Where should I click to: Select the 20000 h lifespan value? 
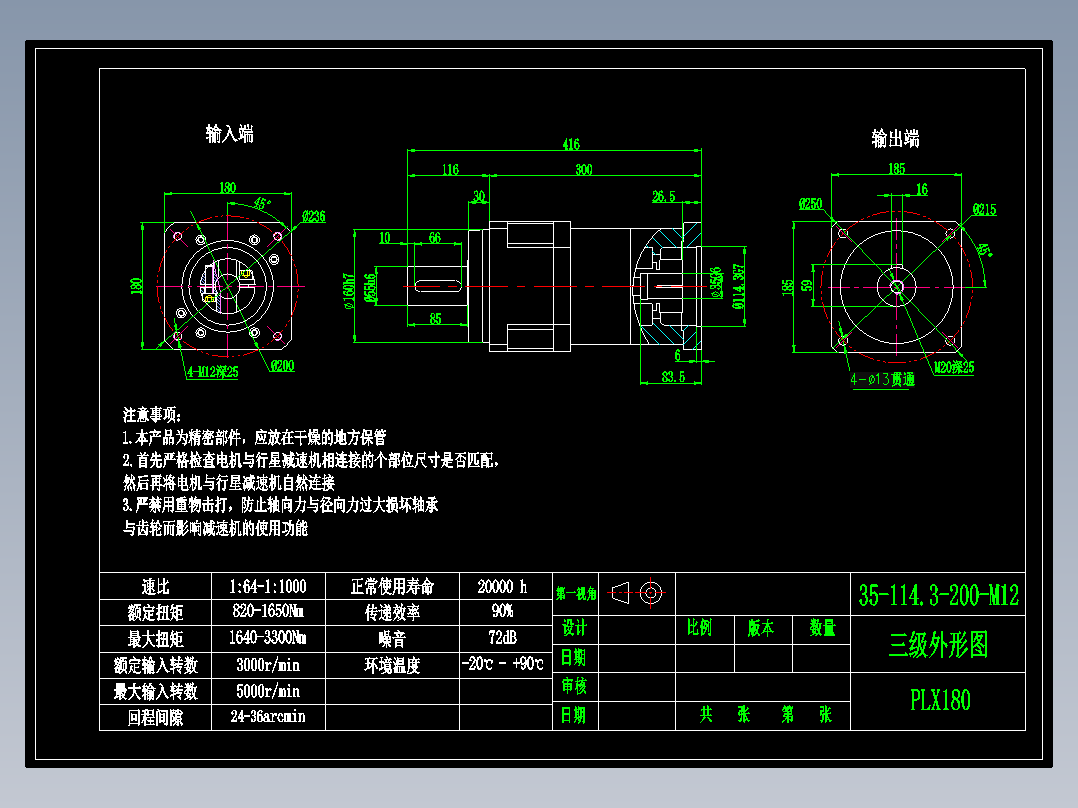(x=502, y=587)
